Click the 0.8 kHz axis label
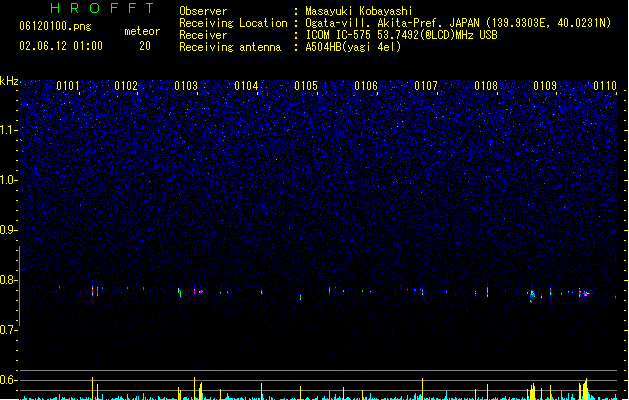Image resolution: width=629 pixels, height=400 pixels. pyautogui.click(x=8, y=280)
